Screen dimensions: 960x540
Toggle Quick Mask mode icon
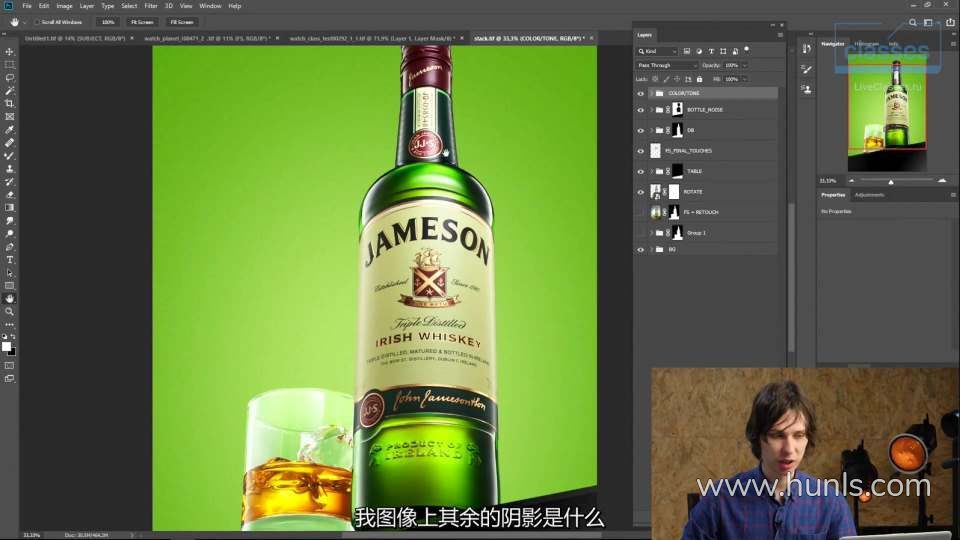[9, 366]
